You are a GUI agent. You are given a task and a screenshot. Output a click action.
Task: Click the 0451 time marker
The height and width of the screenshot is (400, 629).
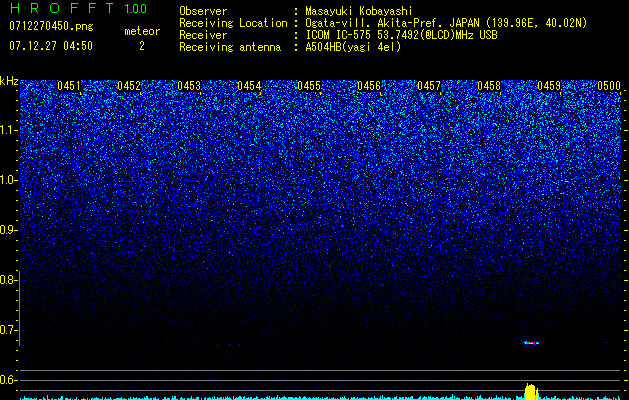click(69, 86)
